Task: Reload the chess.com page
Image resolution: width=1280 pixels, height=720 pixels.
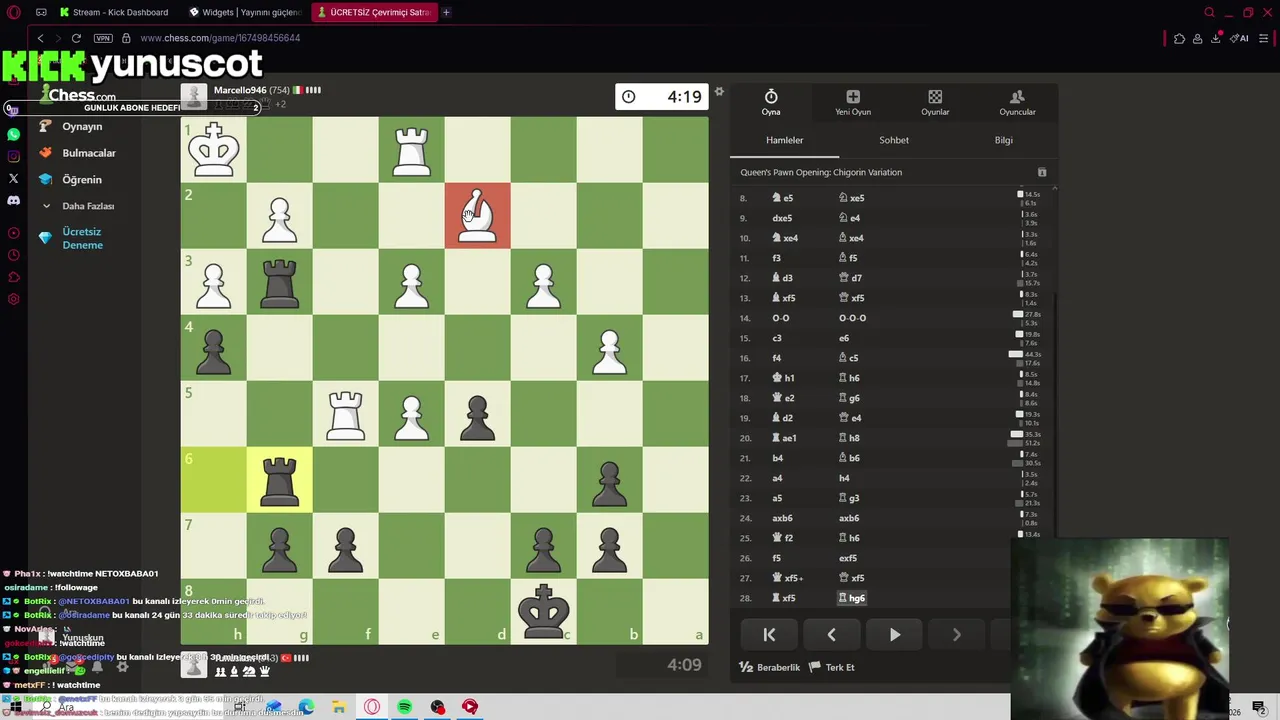Action: tap(76, 38)
